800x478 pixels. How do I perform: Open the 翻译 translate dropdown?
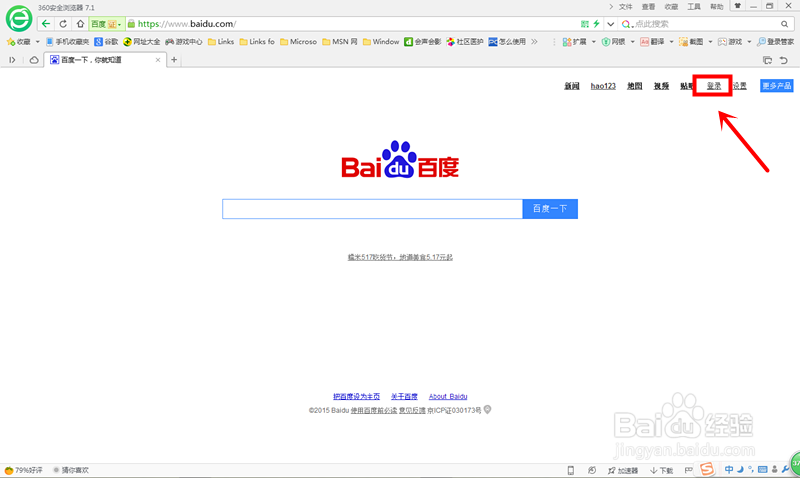657,42
